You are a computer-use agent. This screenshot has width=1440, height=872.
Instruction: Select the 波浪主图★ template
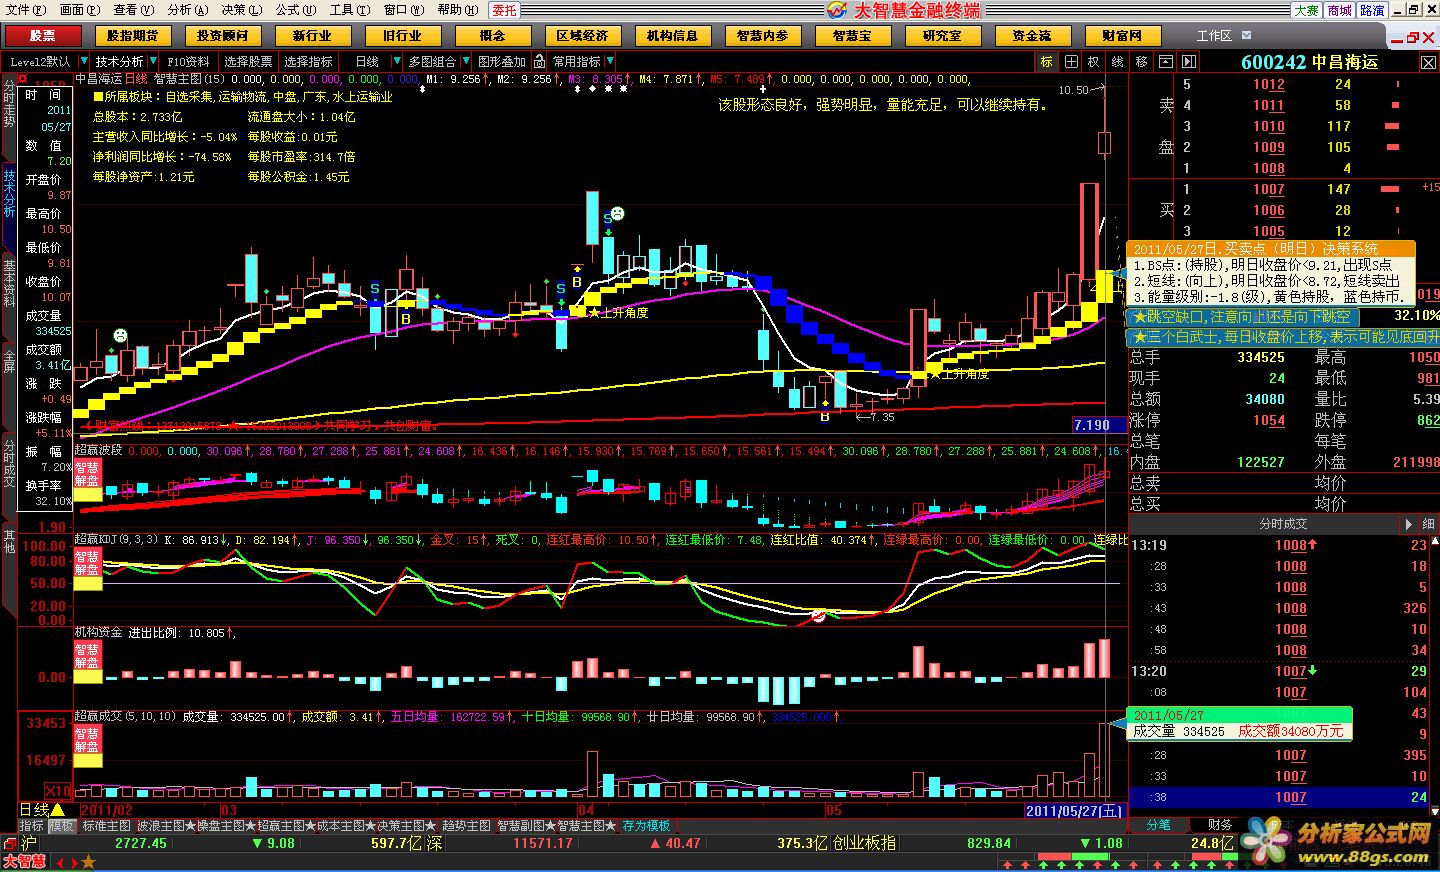pyautogui.click(x=166, y=826)
